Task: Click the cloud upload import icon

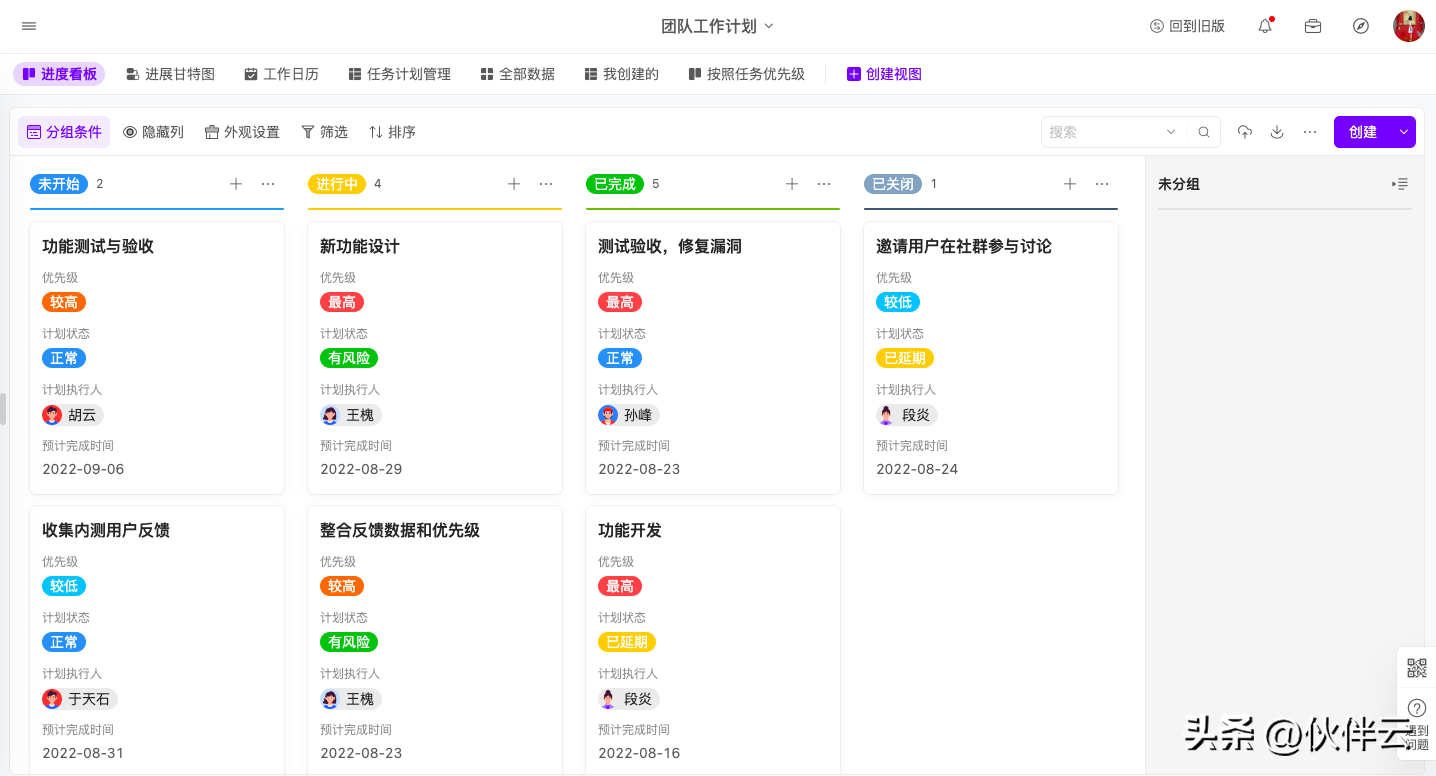Action: (x=1245, y=132)
